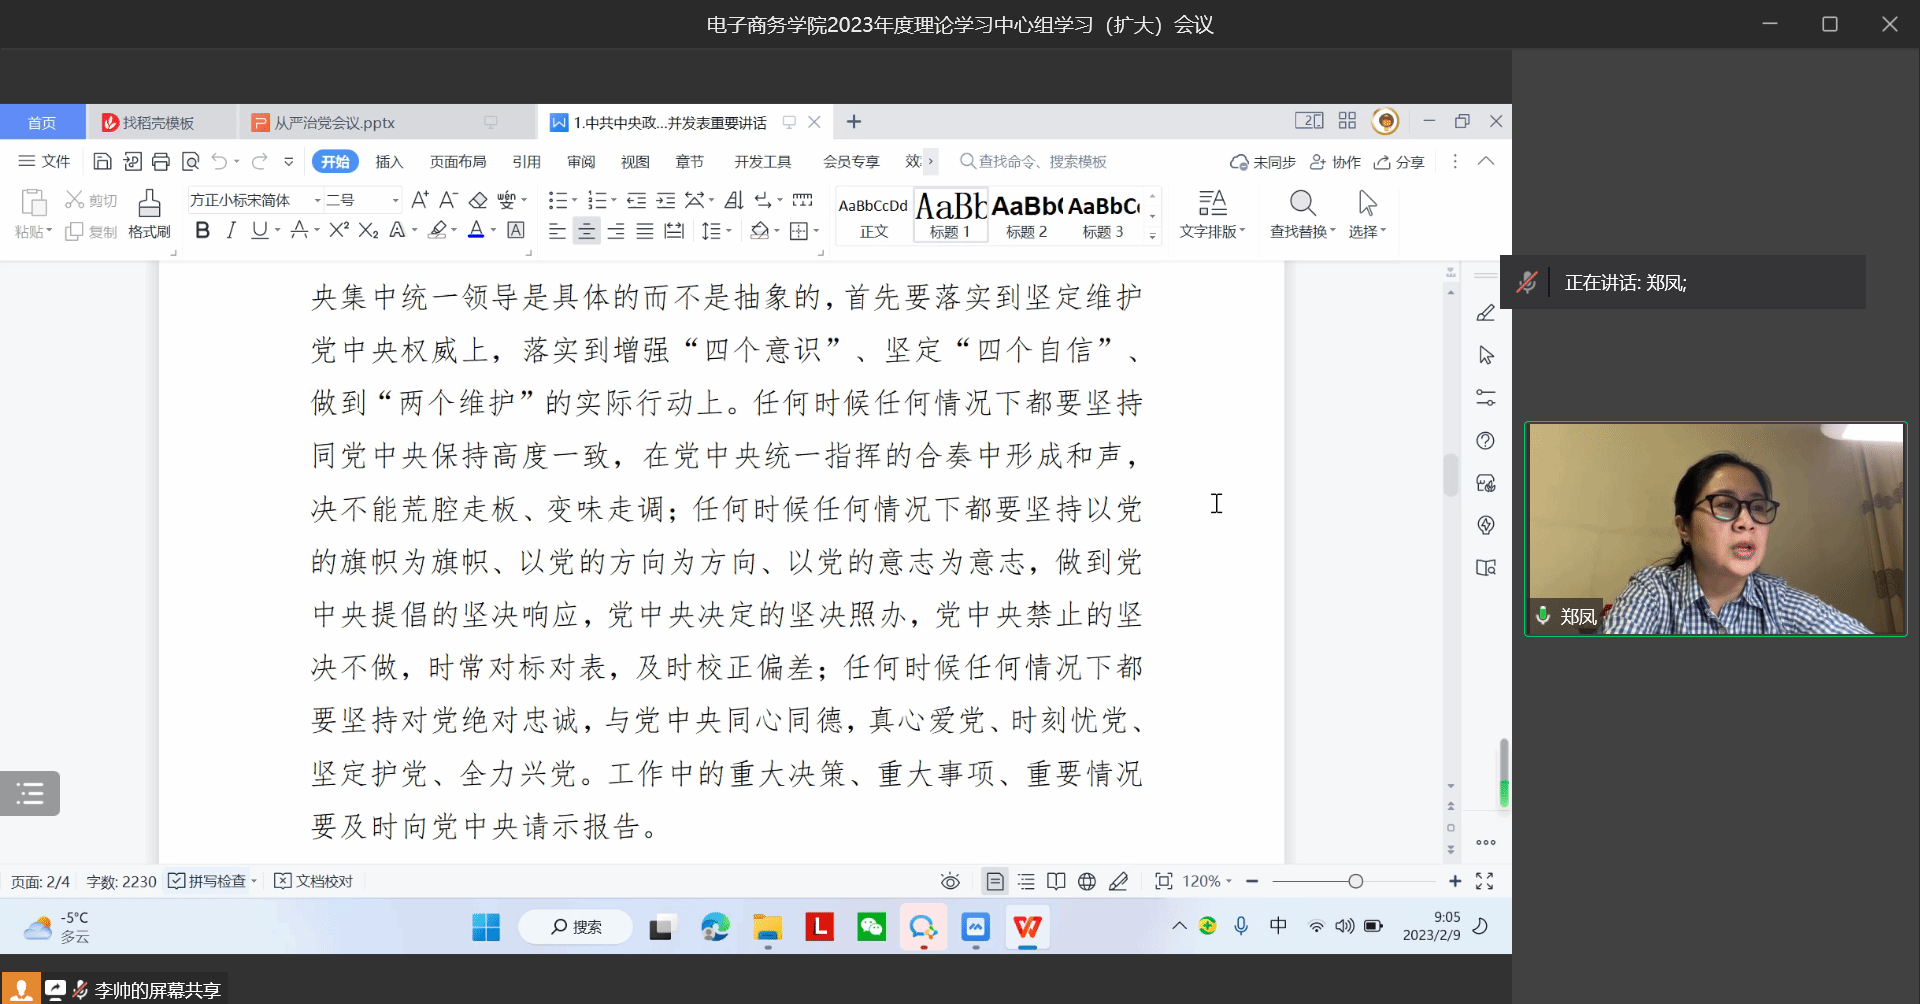The height and width of the screenshot is (1004, 1920).
Task: Click the 文档校对 button in status bar
Action: point(314,881)
